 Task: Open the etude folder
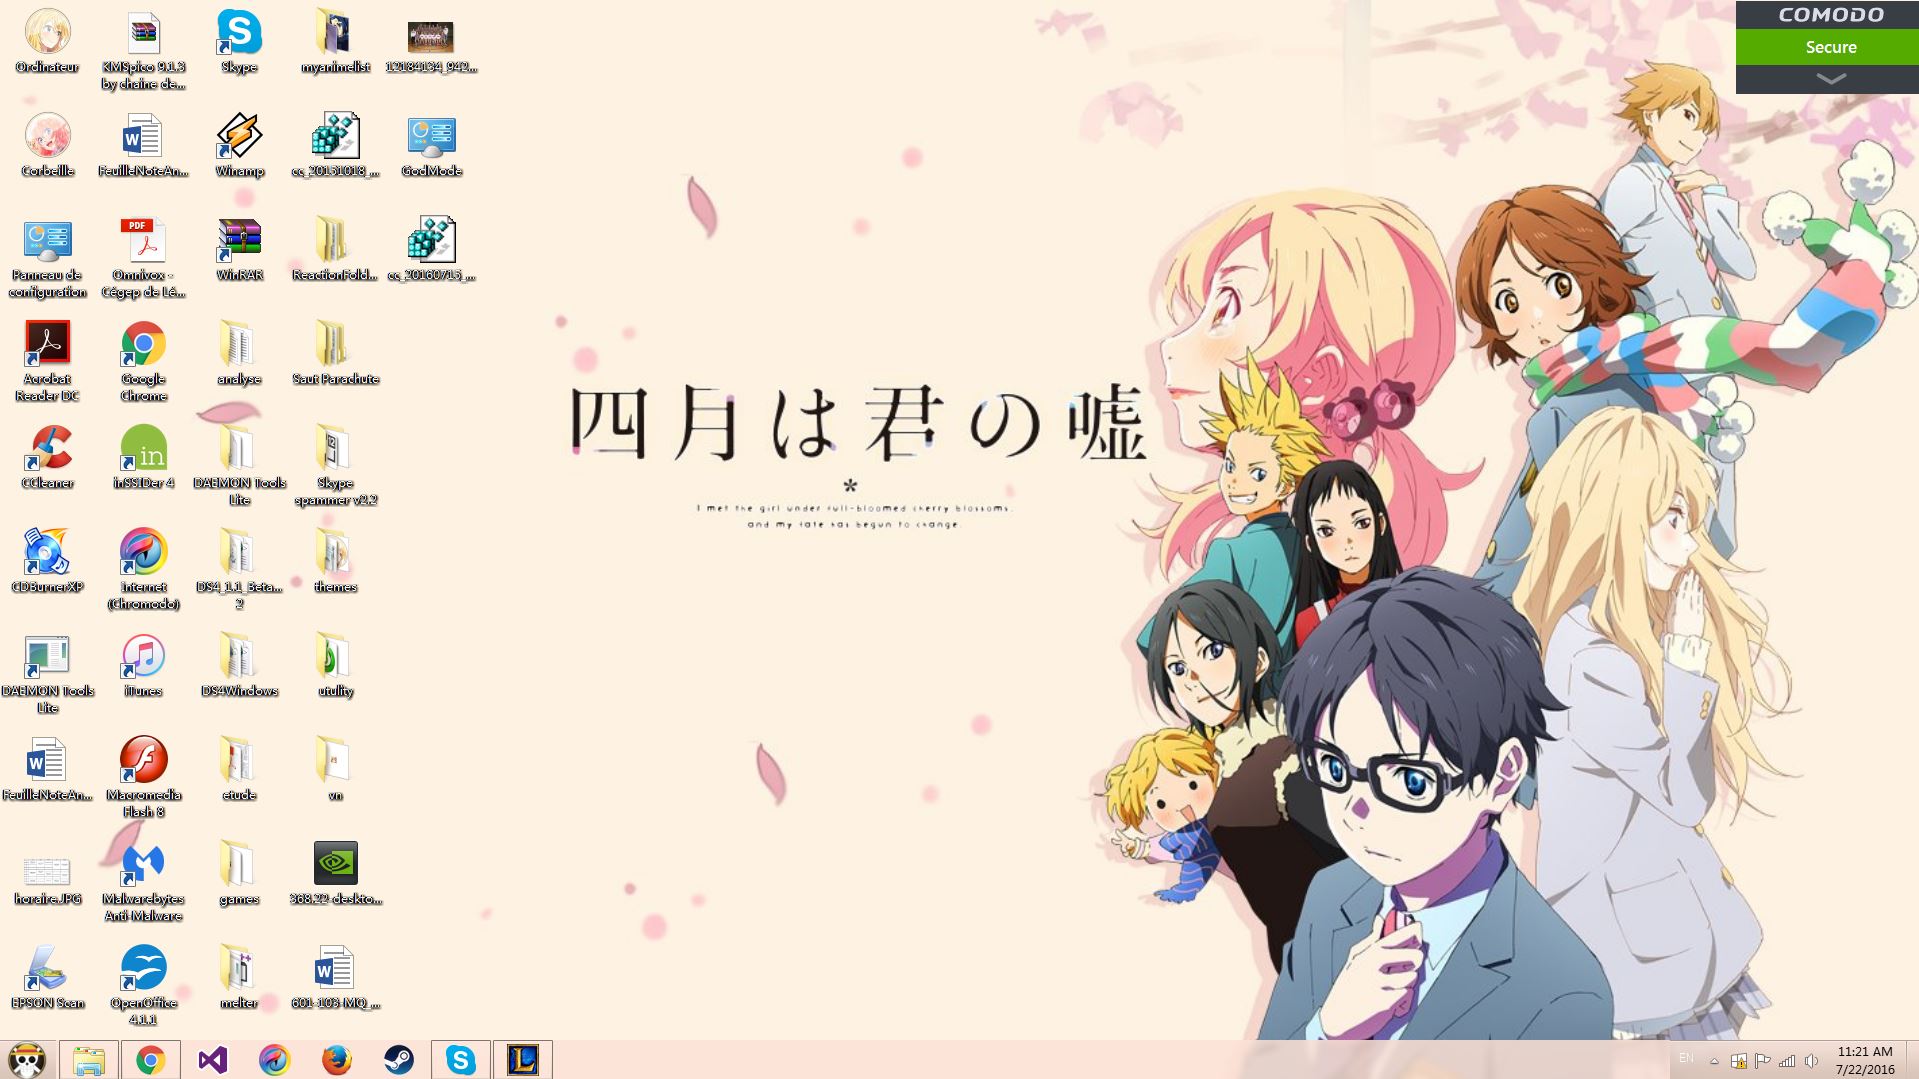pyautogui.click(x=239, y=769)
